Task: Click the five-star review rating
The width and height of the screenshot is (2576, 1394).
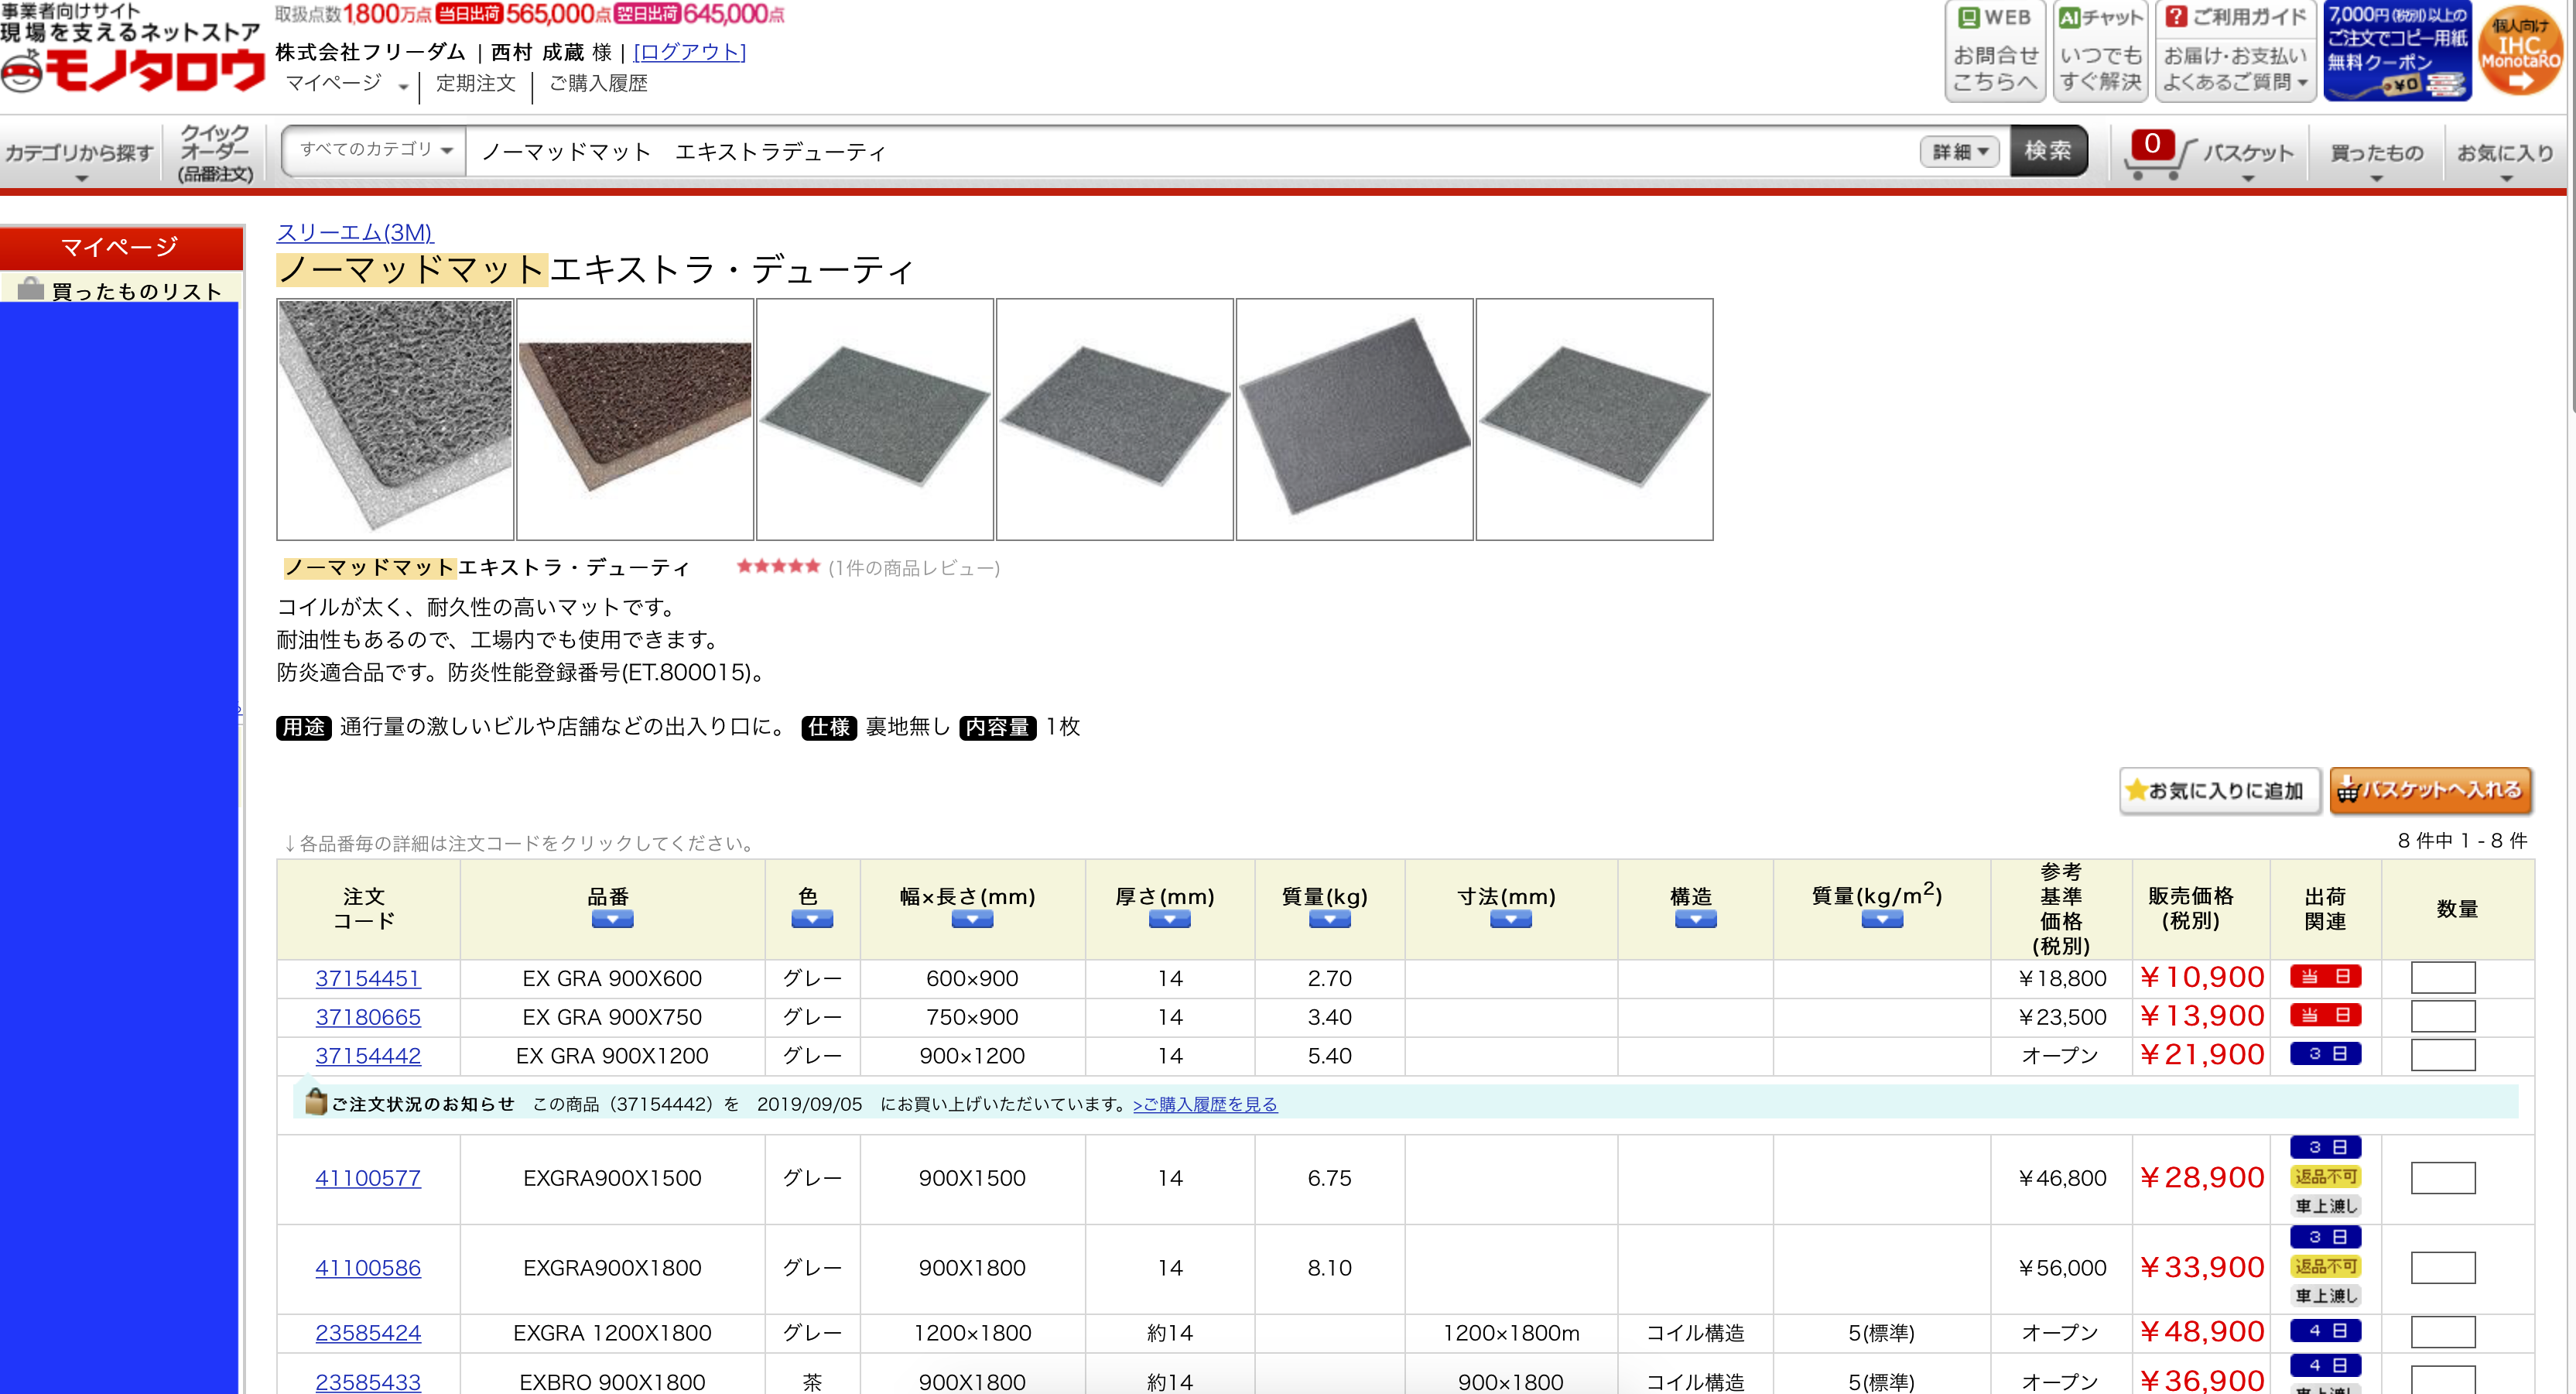Action: tap(778, 567)
